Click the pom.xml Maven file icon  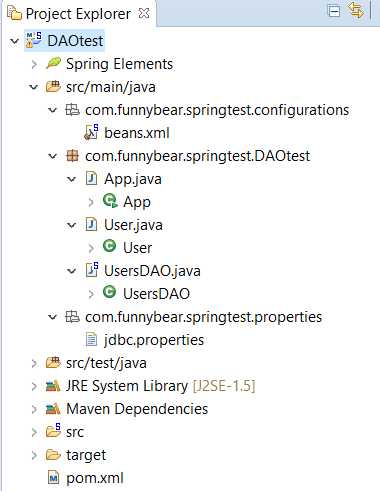(53, 478)
